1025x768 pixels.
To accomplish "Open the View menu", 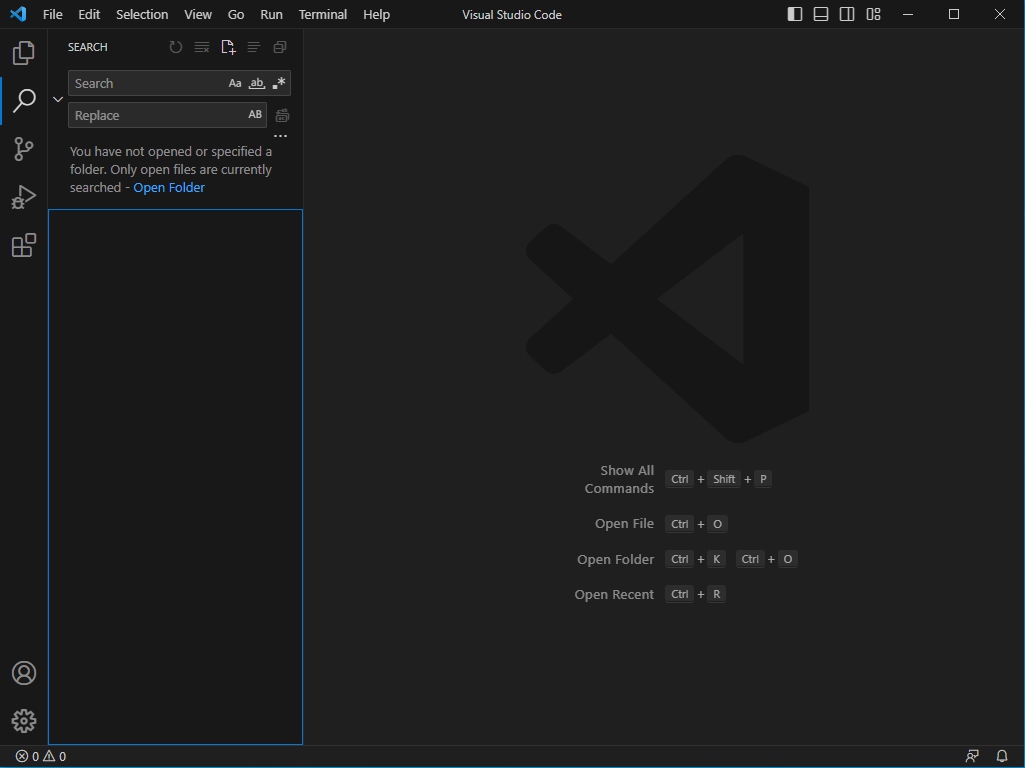I will click(x=197, y=14).
